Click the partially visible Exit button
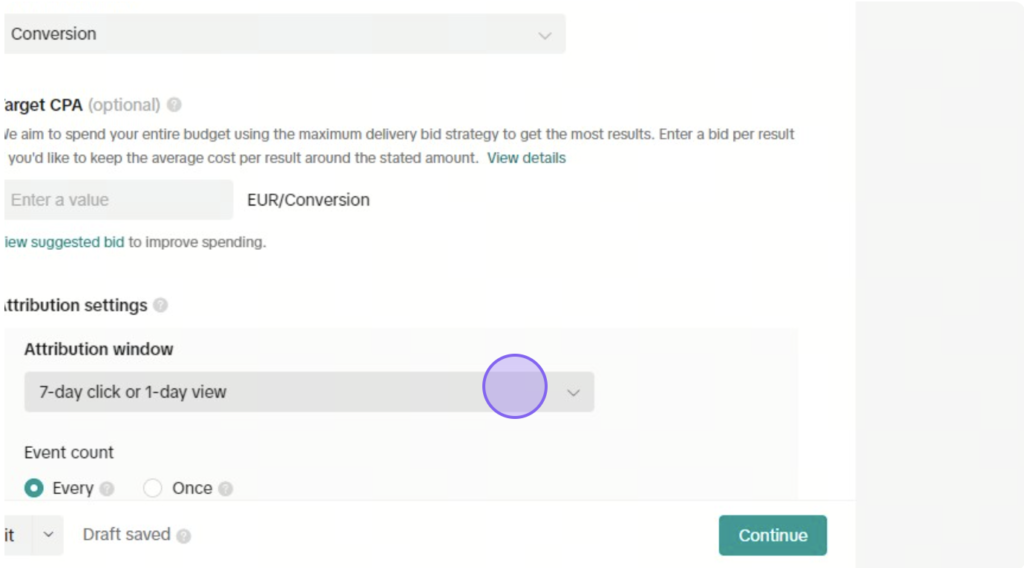The height and width of the screenshot is (568, 1024). coord(18,535)
